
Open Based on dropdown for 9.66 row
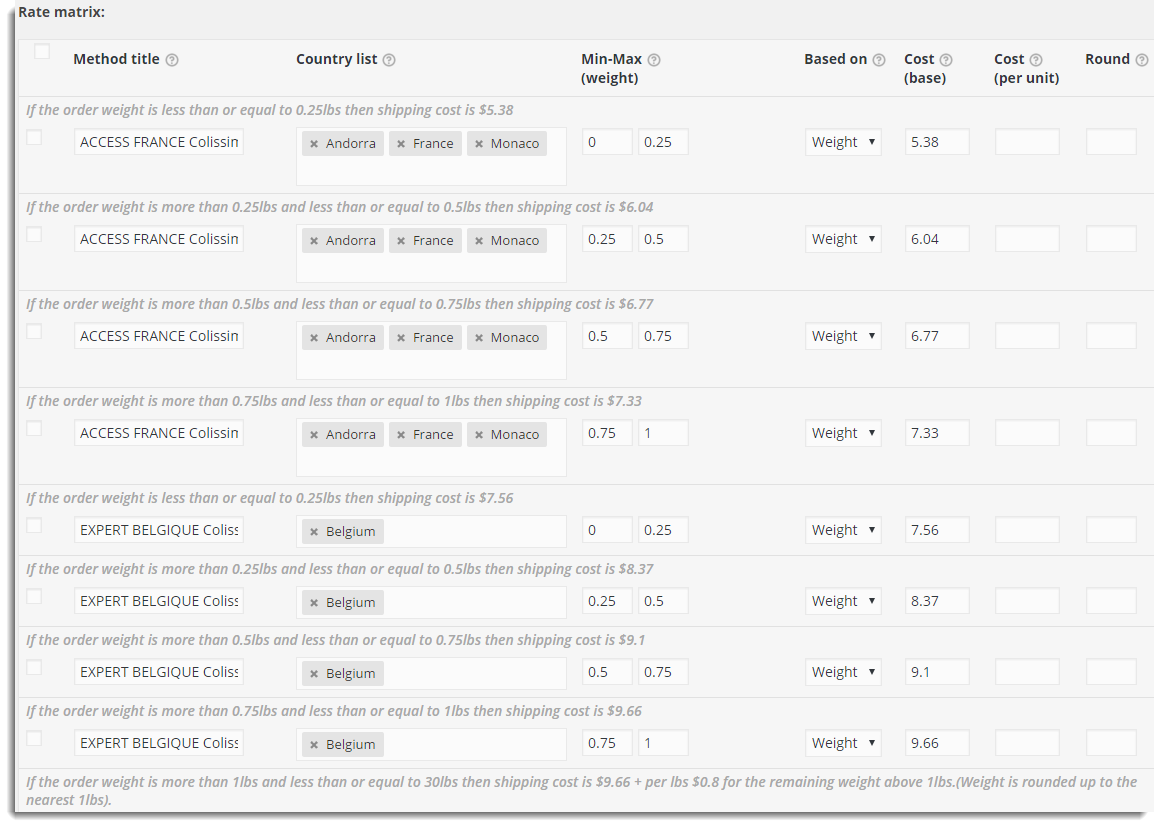pos(843,743)
